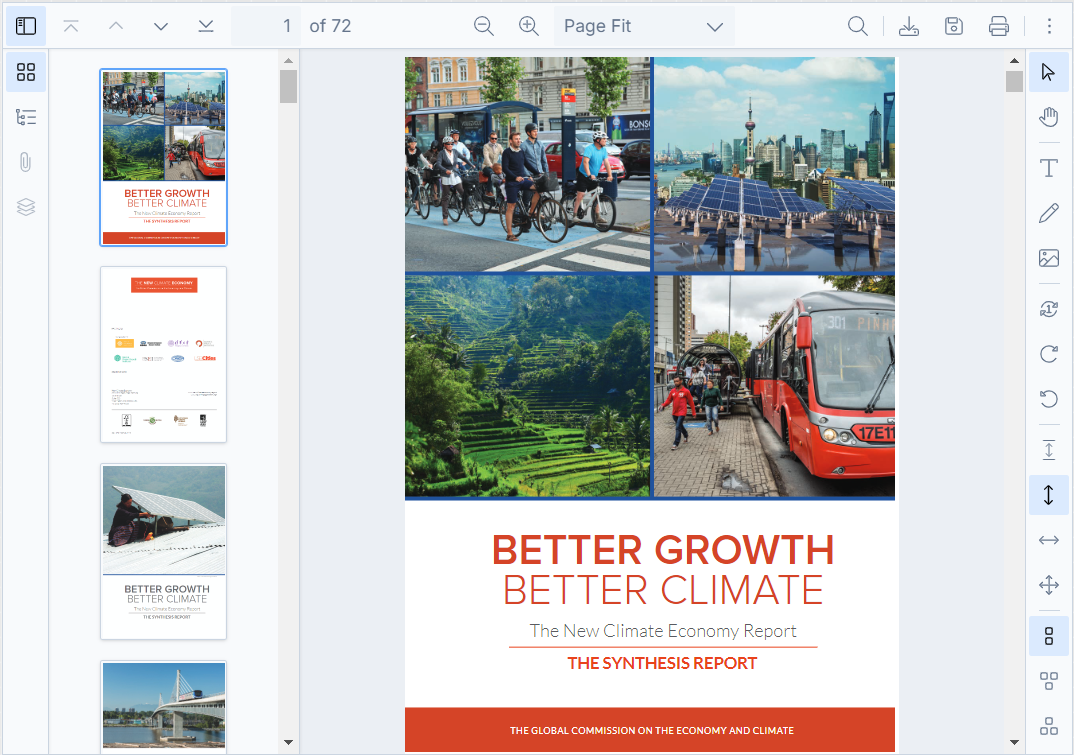Open the page 2 thumbnail

tap(164, 354)
